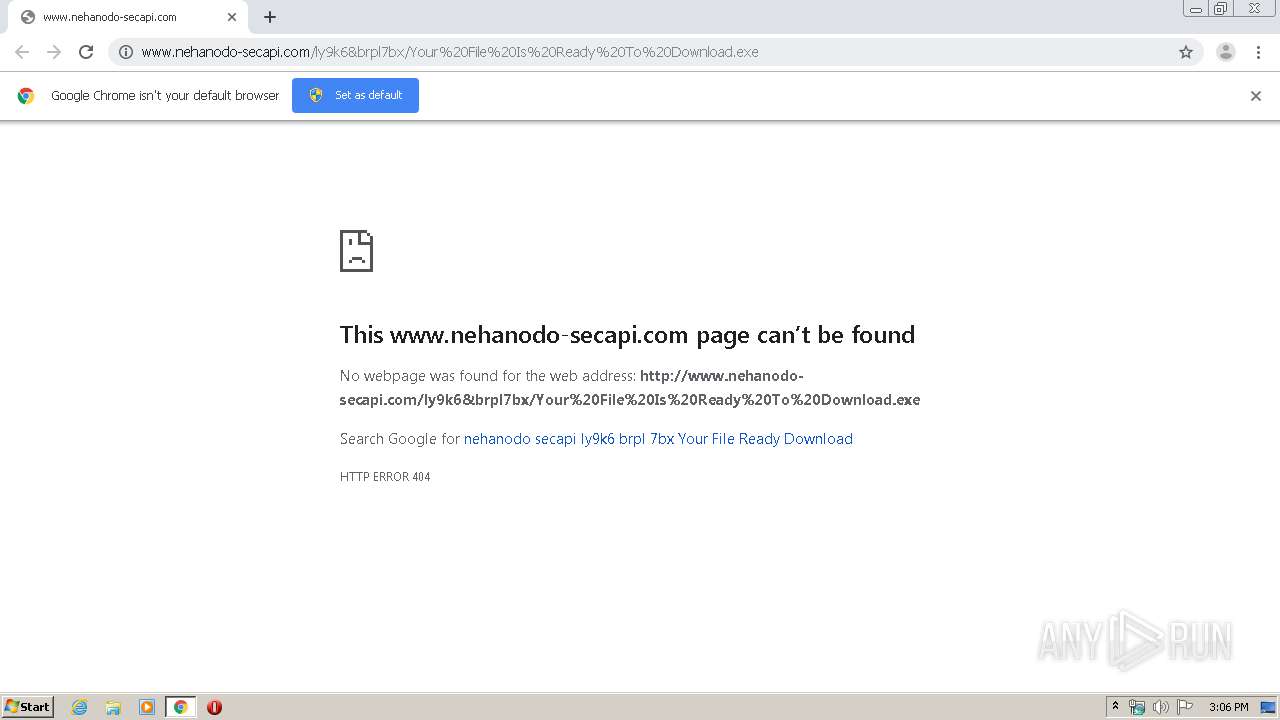This screenshot has height=720, width=1280.
Task: Reload the page with the refresh icon
Action: click(86, 52)
